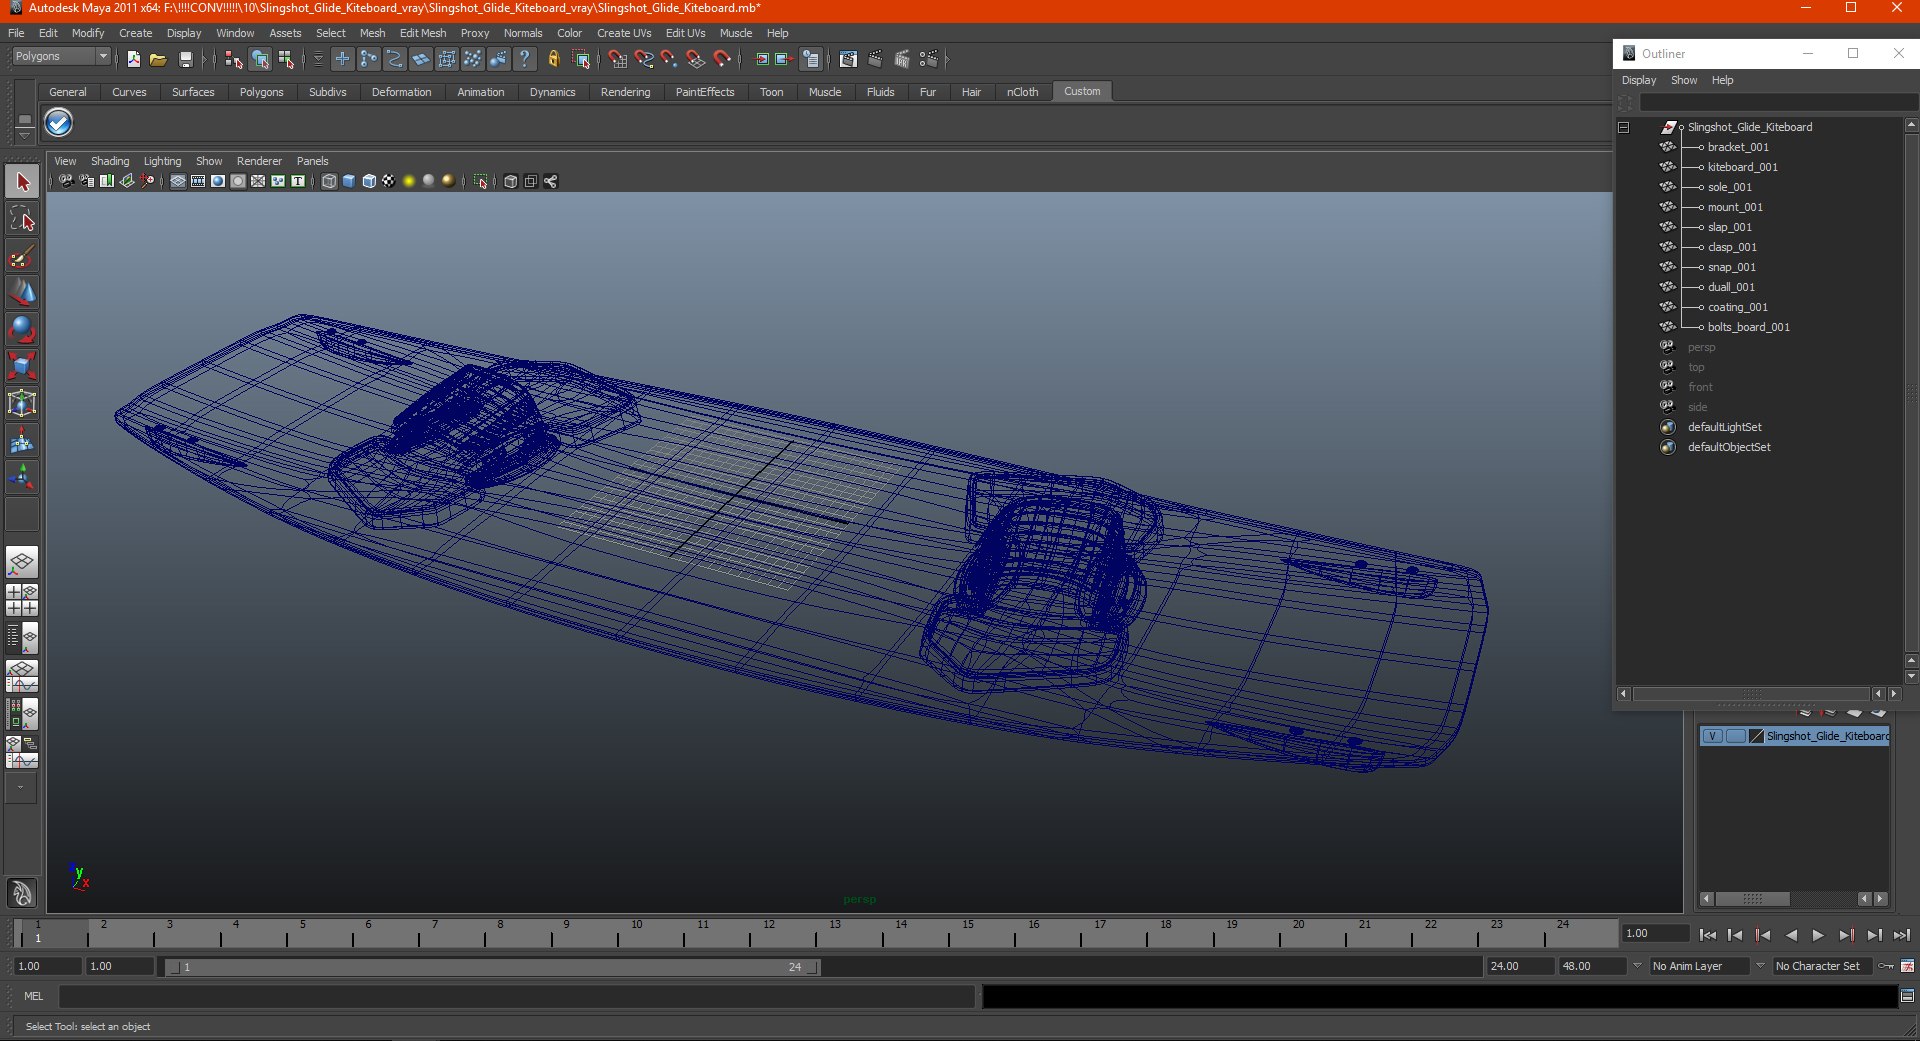Enable snap to curves magnet icon
1920x1041 pixels.
coord(643,60)
